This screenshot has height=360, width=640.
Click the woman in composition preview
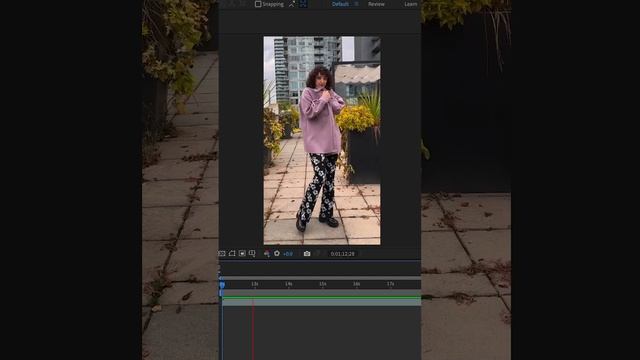click(x=320, y=149)
